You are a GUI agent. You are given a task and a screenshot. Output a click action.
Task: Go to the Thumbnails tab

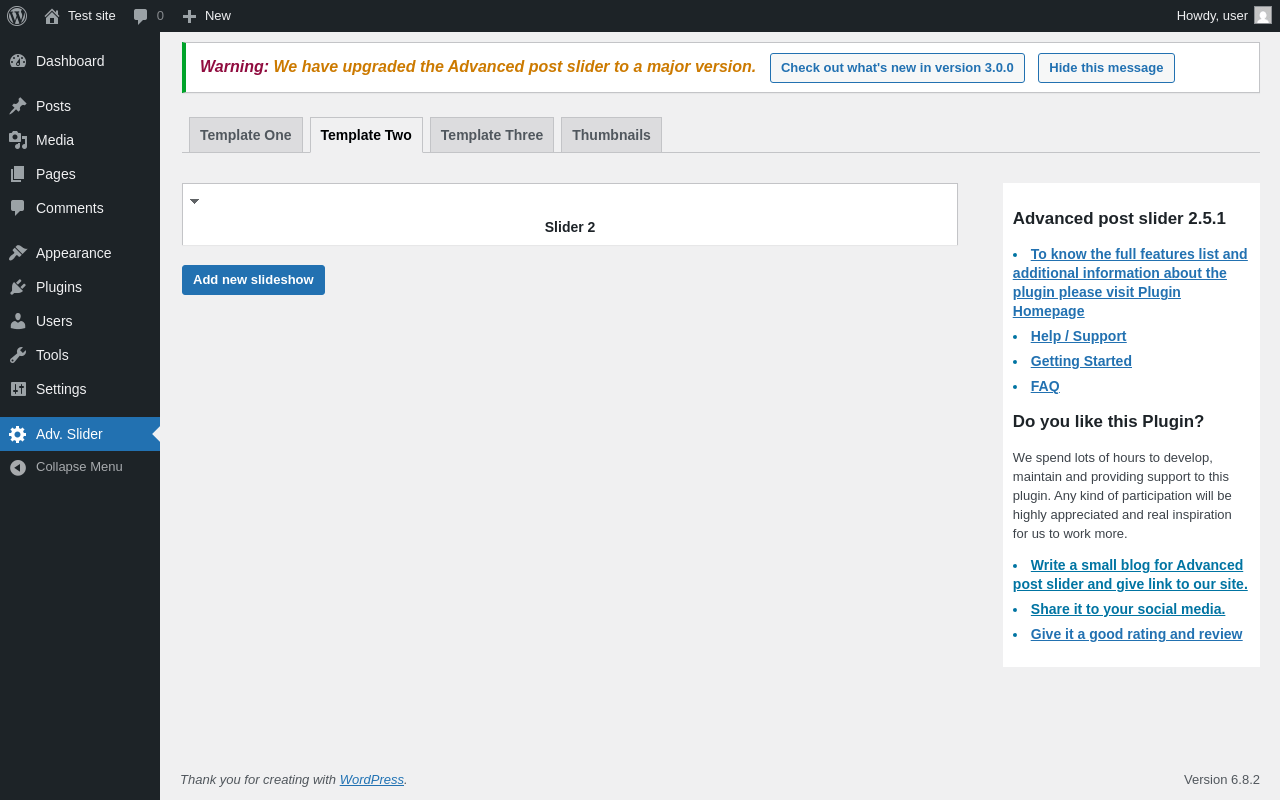[611, 135]
